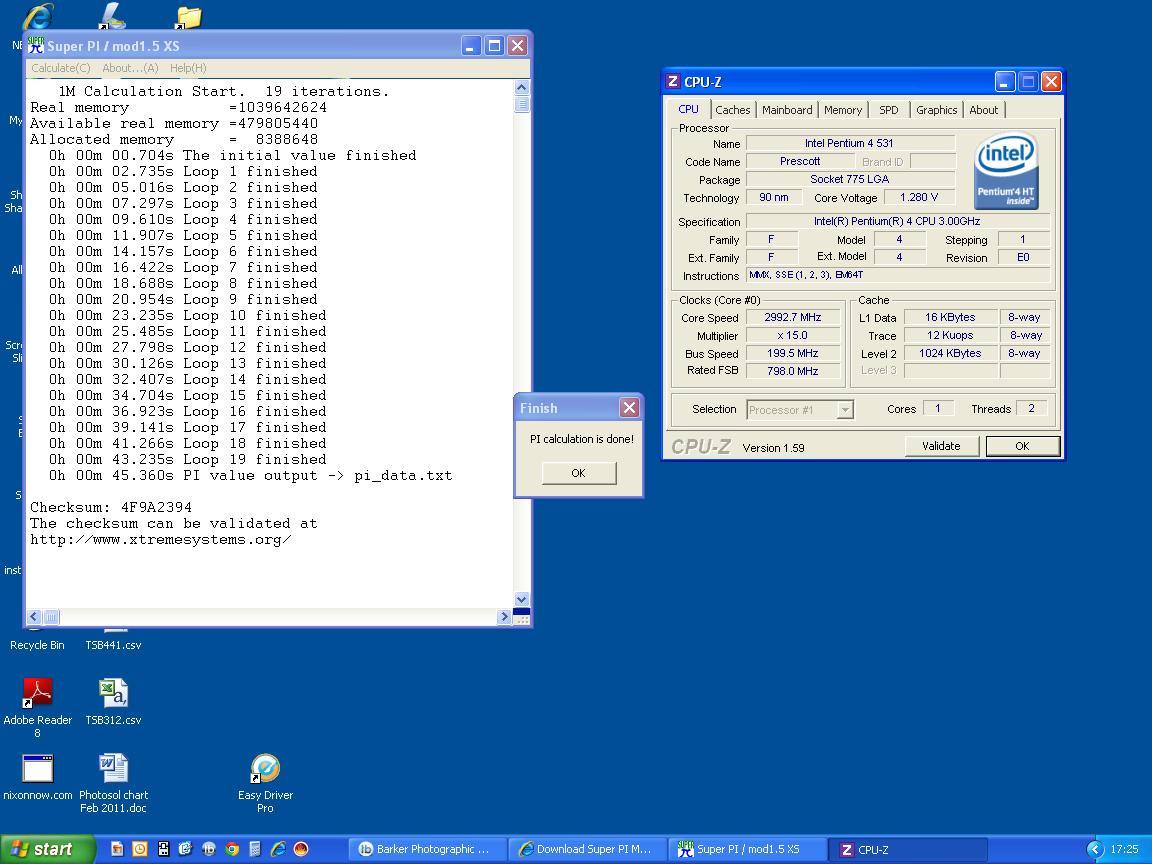Open the About...(A) menu in Super PI
The height and width of the screenshot is (864, 1152).
pyautogui.click(x=130, y=68)
